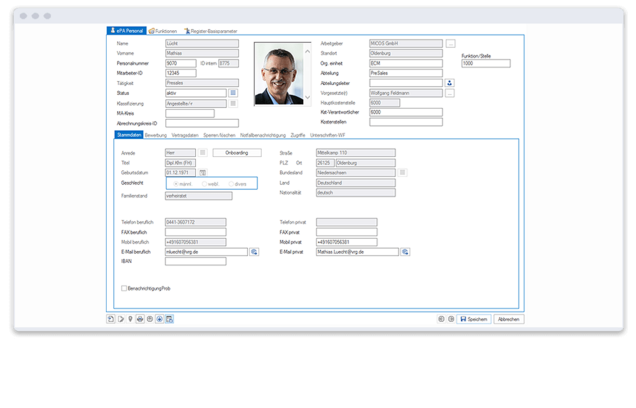Click the Kst-Verantwortlicher field
This screenshot has height=408, width=636.
406,112
